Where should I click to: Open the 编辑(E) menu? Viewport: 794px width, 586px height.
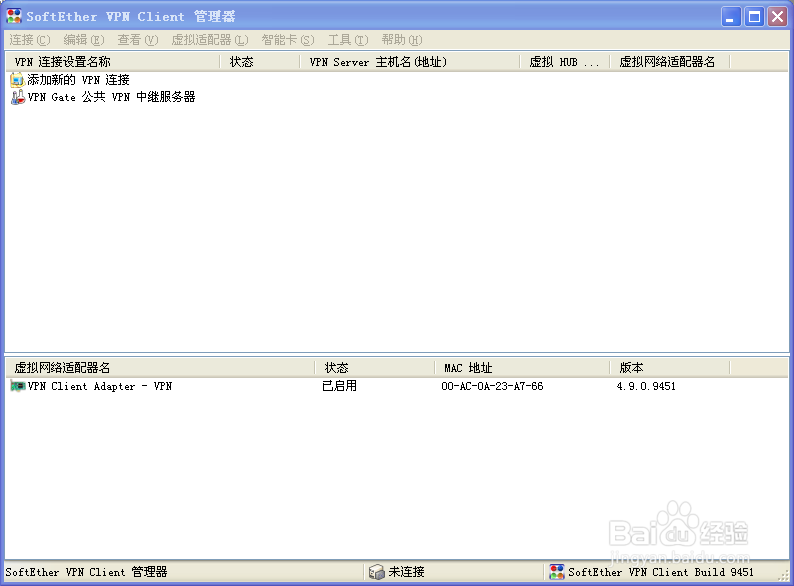pyautogui.click(x=84, y=40)
